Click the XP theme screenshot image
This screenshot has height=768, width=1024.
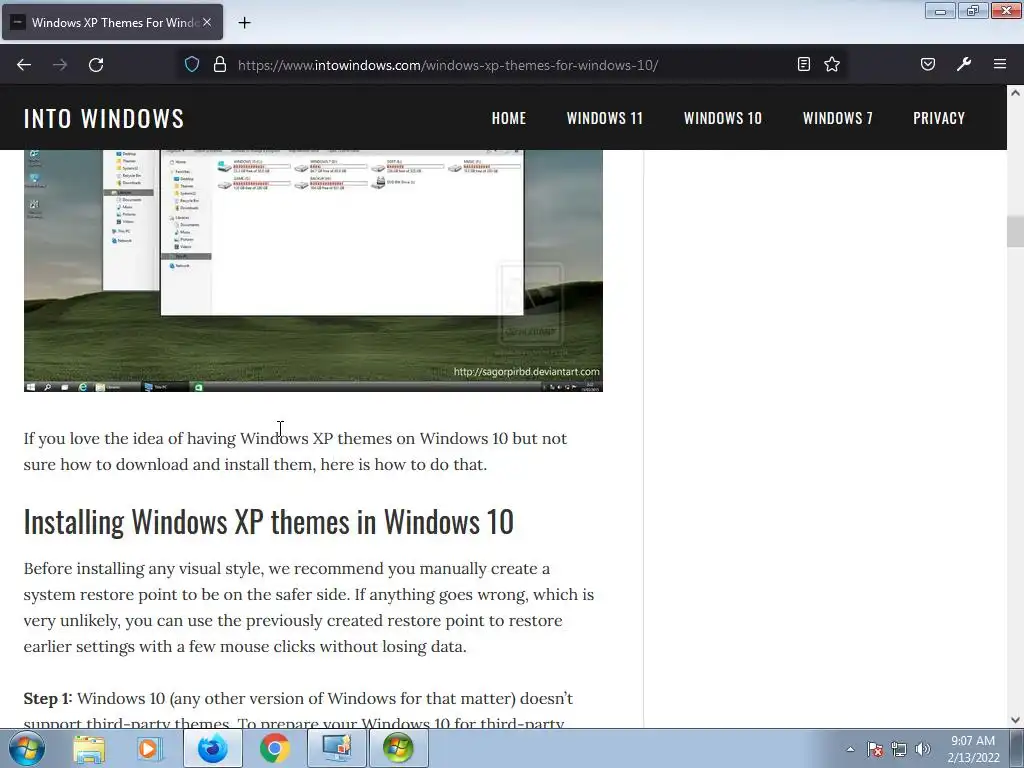tap(313, 270)
